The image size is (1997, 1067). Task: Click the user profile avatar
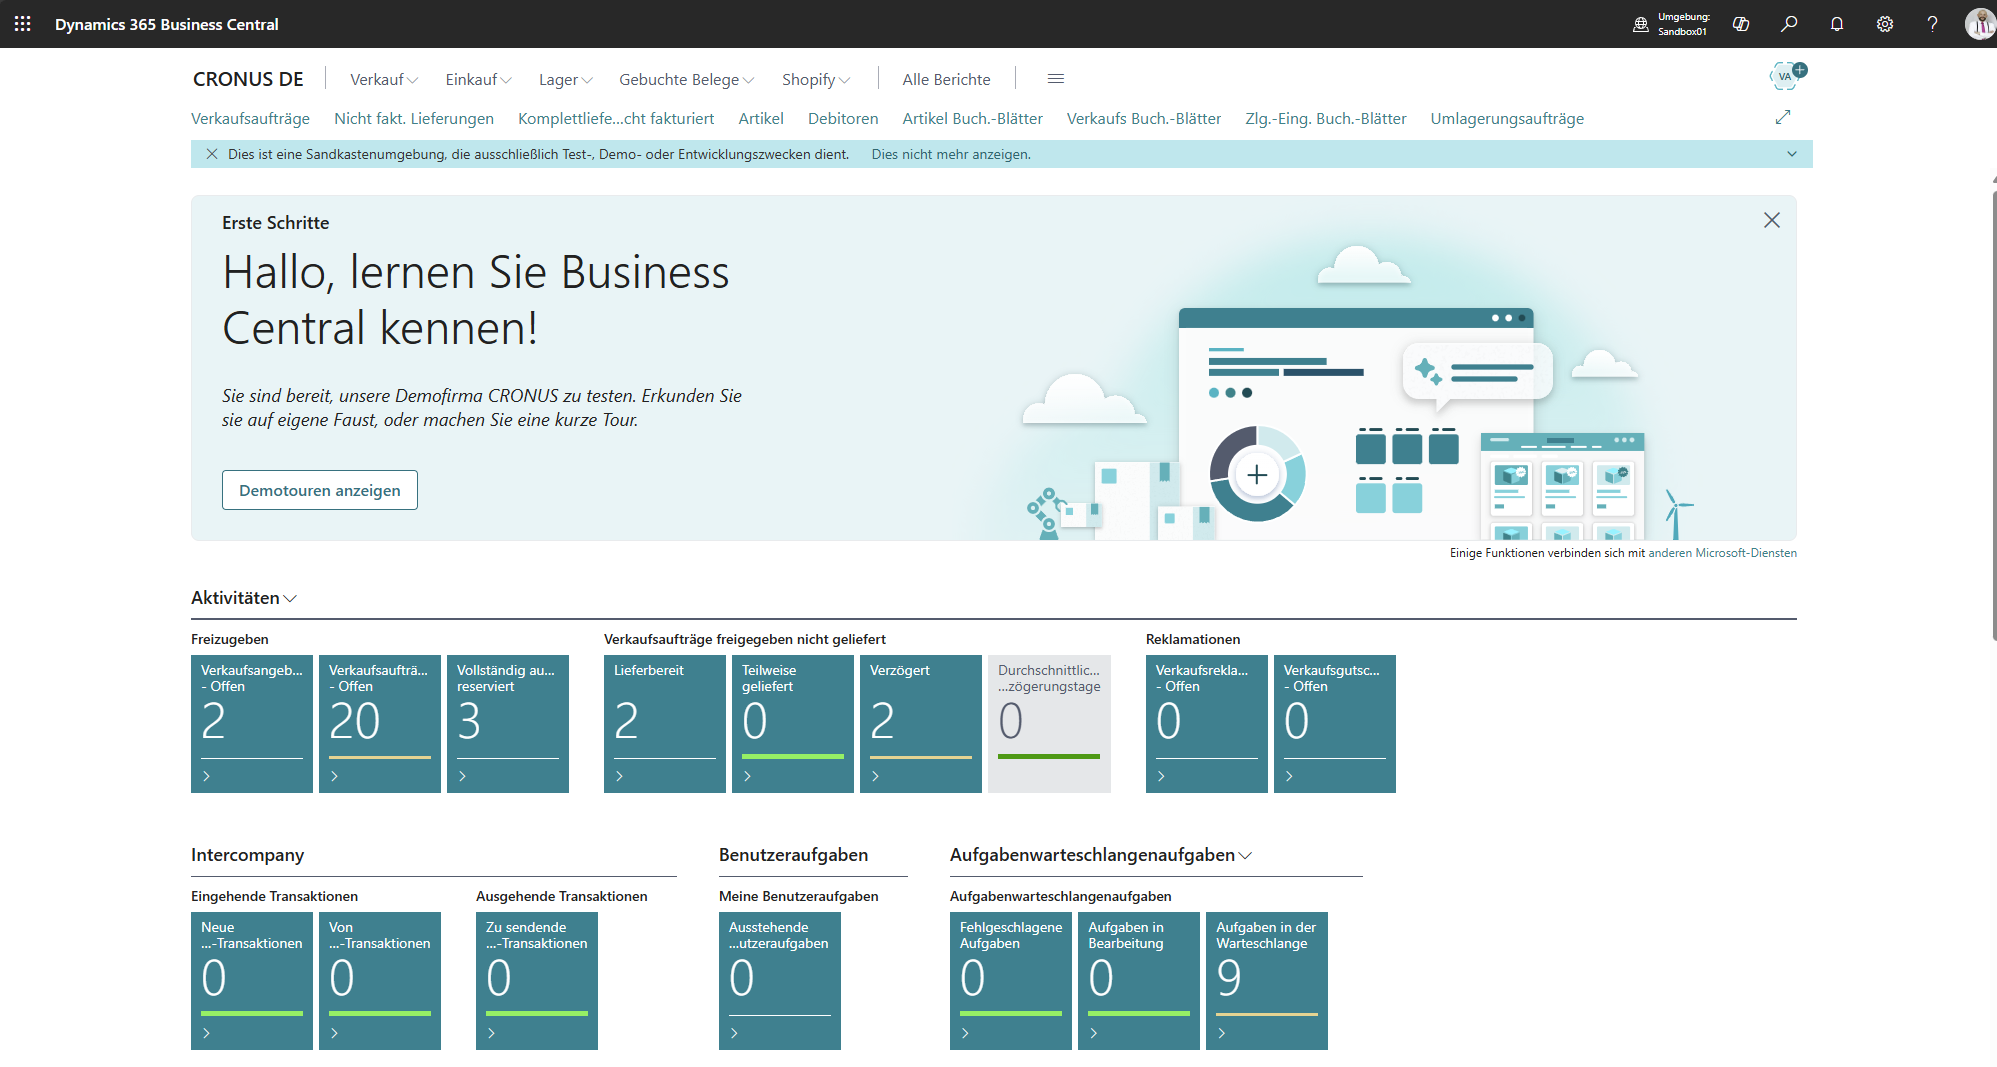(1978, 24)
